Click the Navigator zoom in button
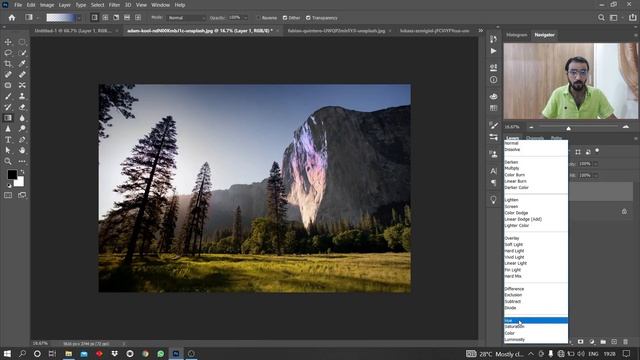The width and height of the screenshot is (640, 360). coord(626,127)
